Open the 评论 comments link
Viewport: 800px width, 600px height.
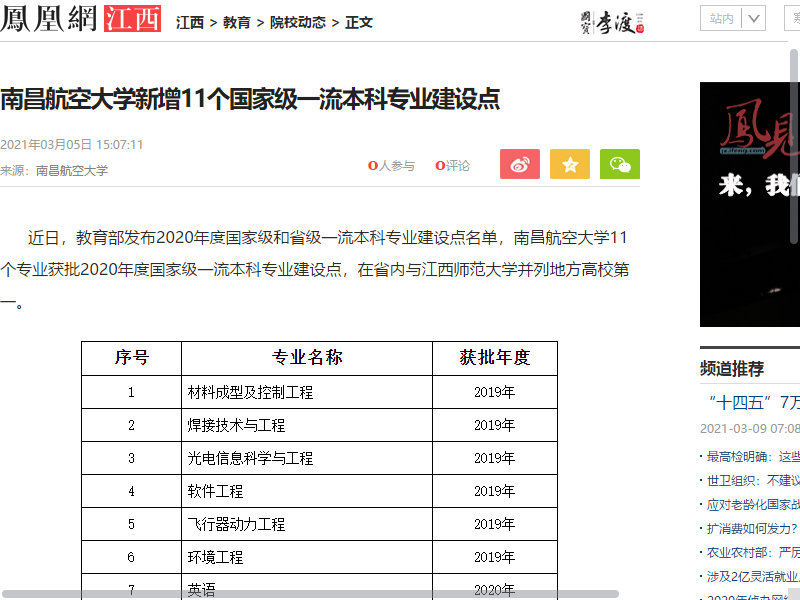point(453,166)
